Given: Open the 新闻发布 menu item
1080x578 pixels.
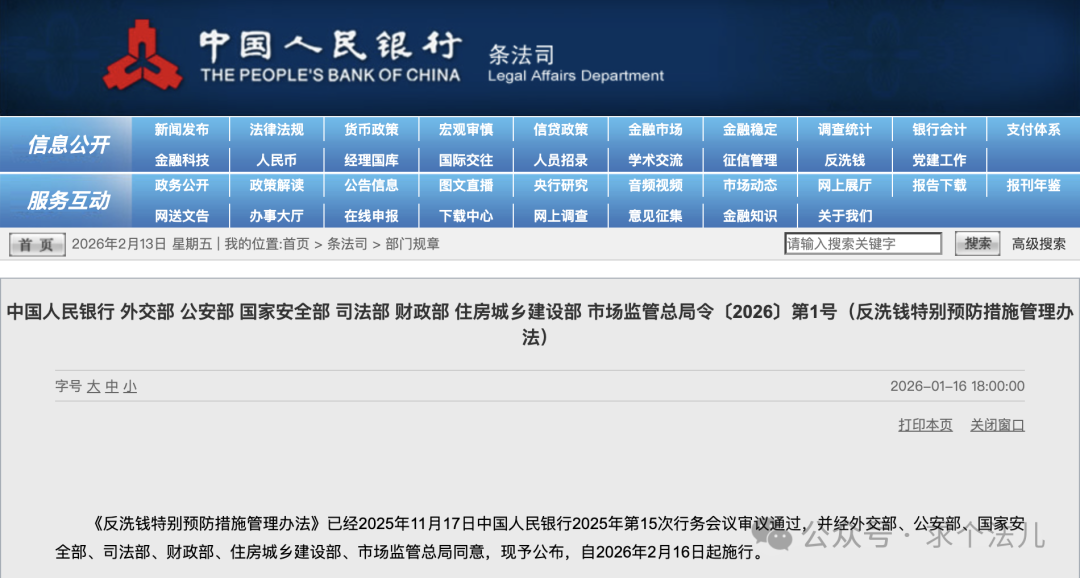Looking at the screenshot, I should [x=182, y=130].
